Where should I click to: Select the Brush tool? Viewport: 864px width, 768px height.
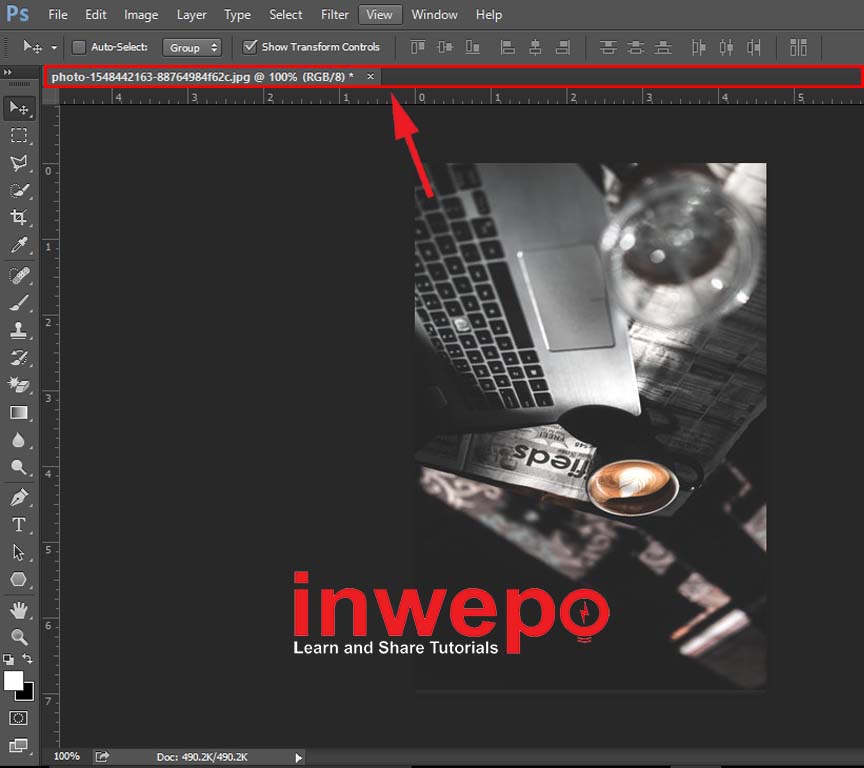point(18,302)
